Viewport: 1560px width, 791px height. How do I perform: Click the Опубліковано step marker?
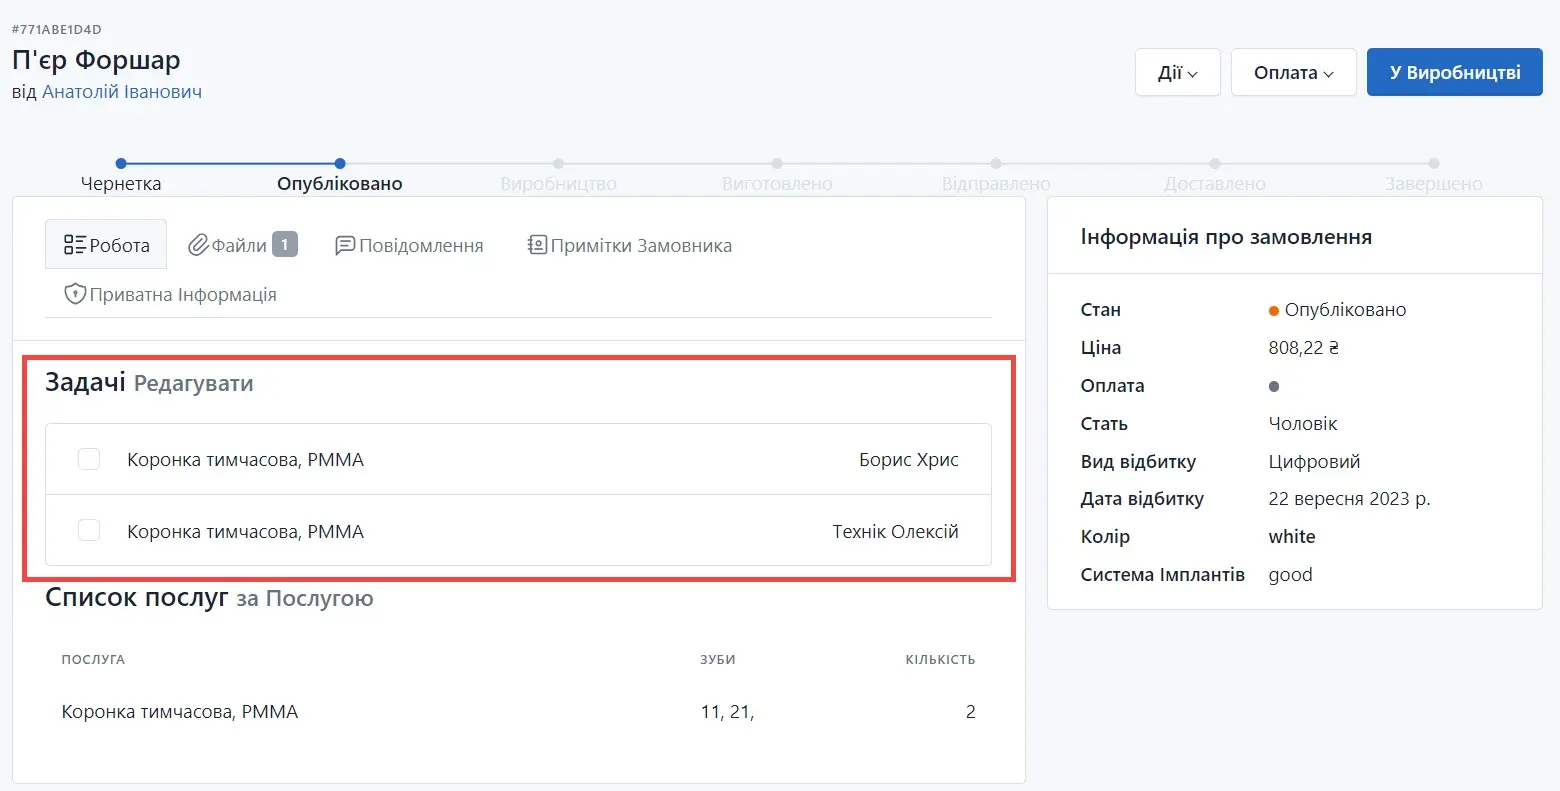pyautogui.click(x=340, y=163)
